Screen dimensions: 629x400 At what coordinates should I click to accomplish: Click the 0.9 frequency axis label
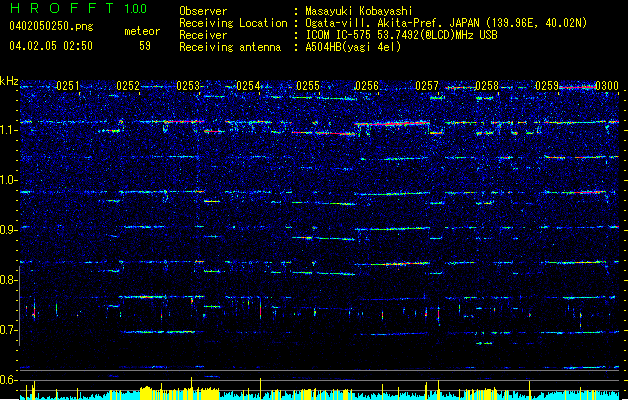8,230
